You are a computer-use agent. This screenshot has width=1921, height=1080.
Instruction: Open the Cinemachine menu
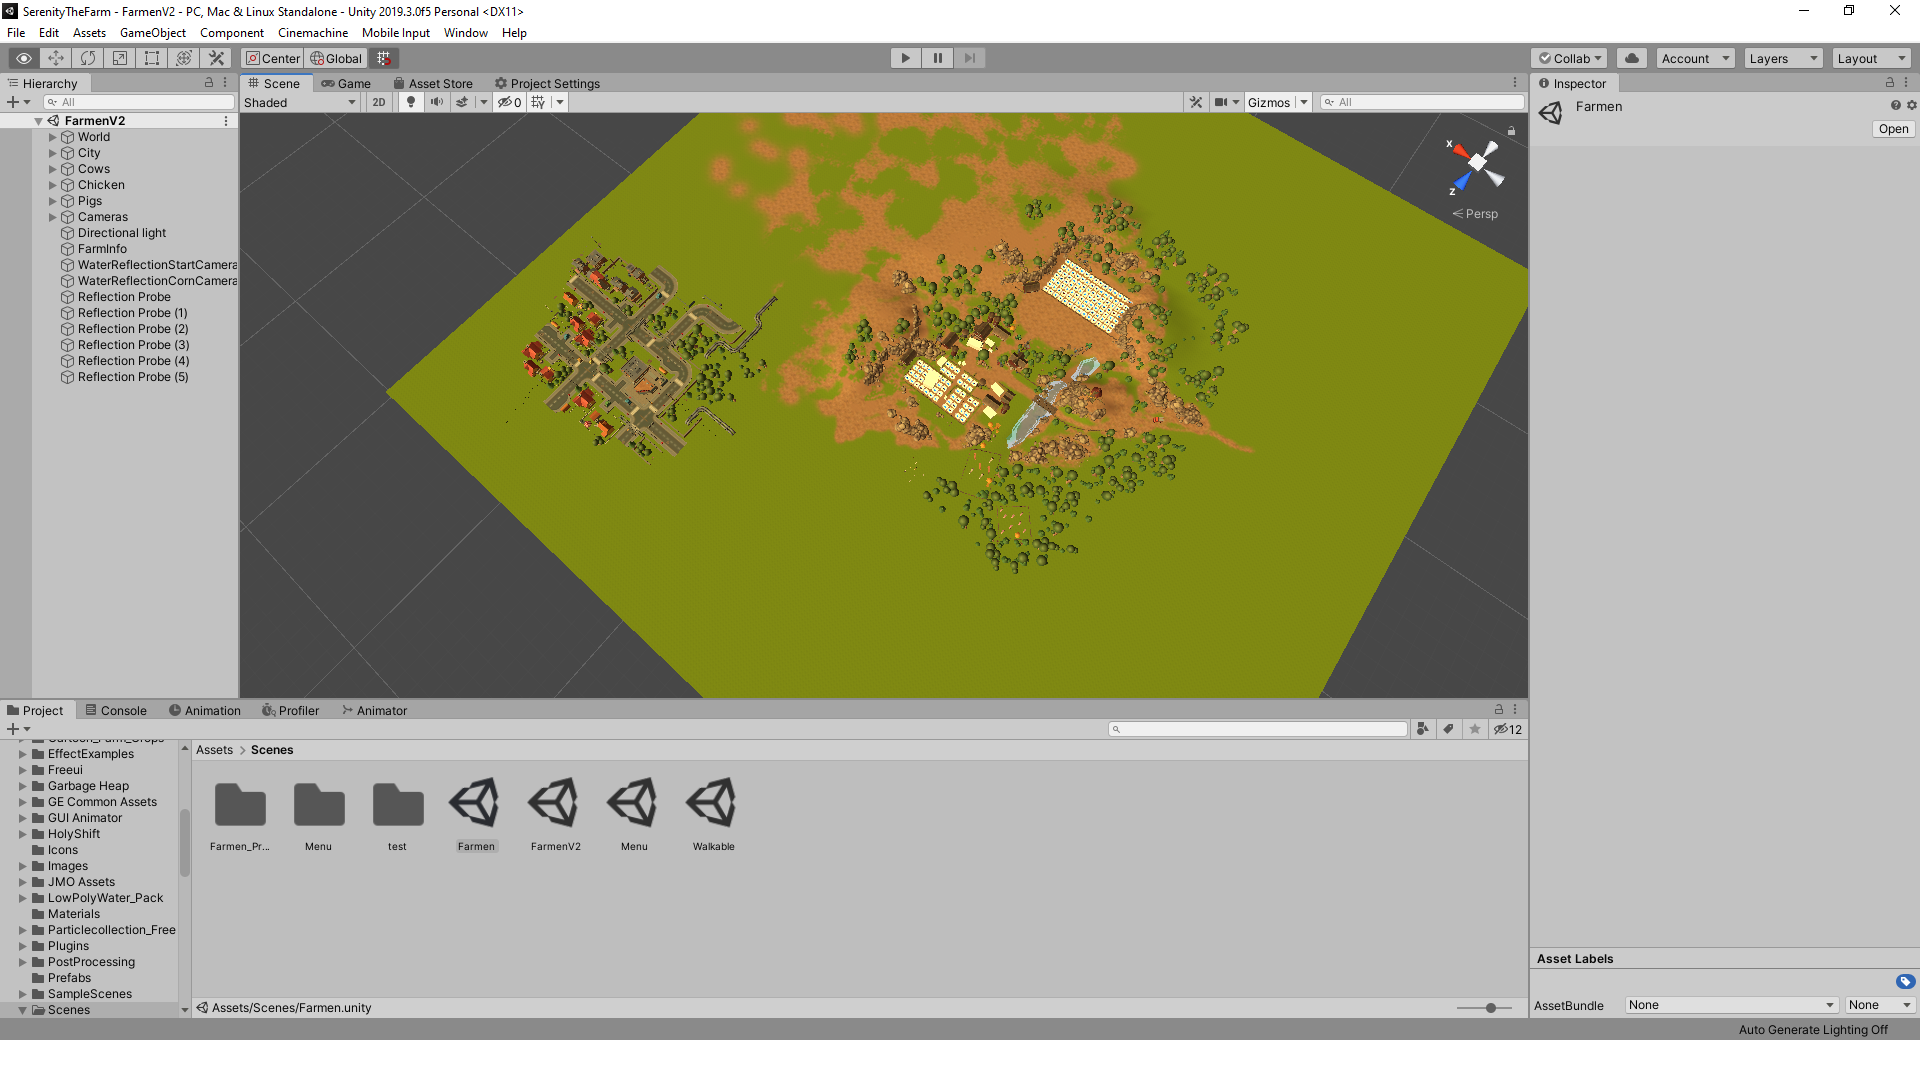pos(313,33)
